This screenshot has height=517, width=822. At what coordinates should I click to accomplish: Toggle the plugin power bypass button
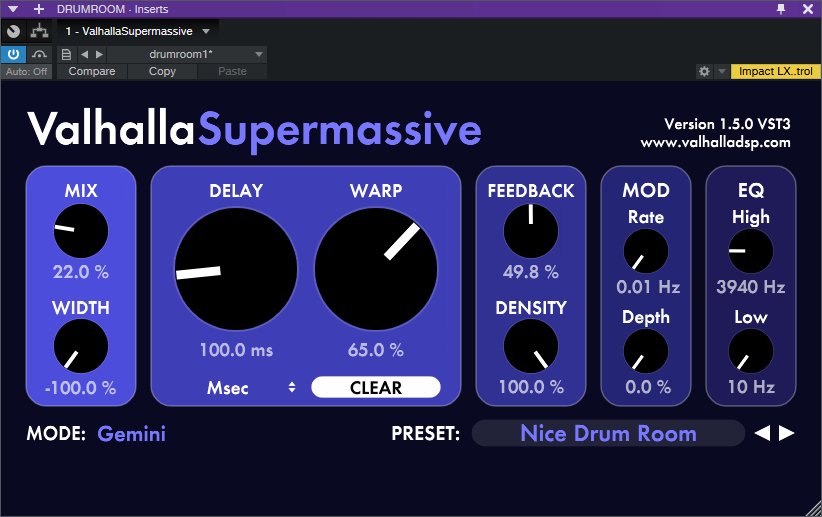tap(13, 54)
